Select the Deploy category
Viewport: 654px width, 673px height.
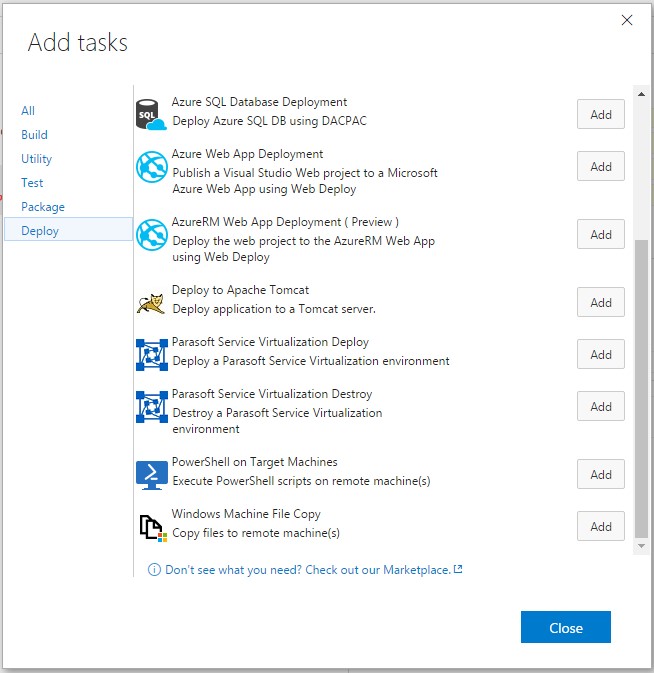[68, 229]
